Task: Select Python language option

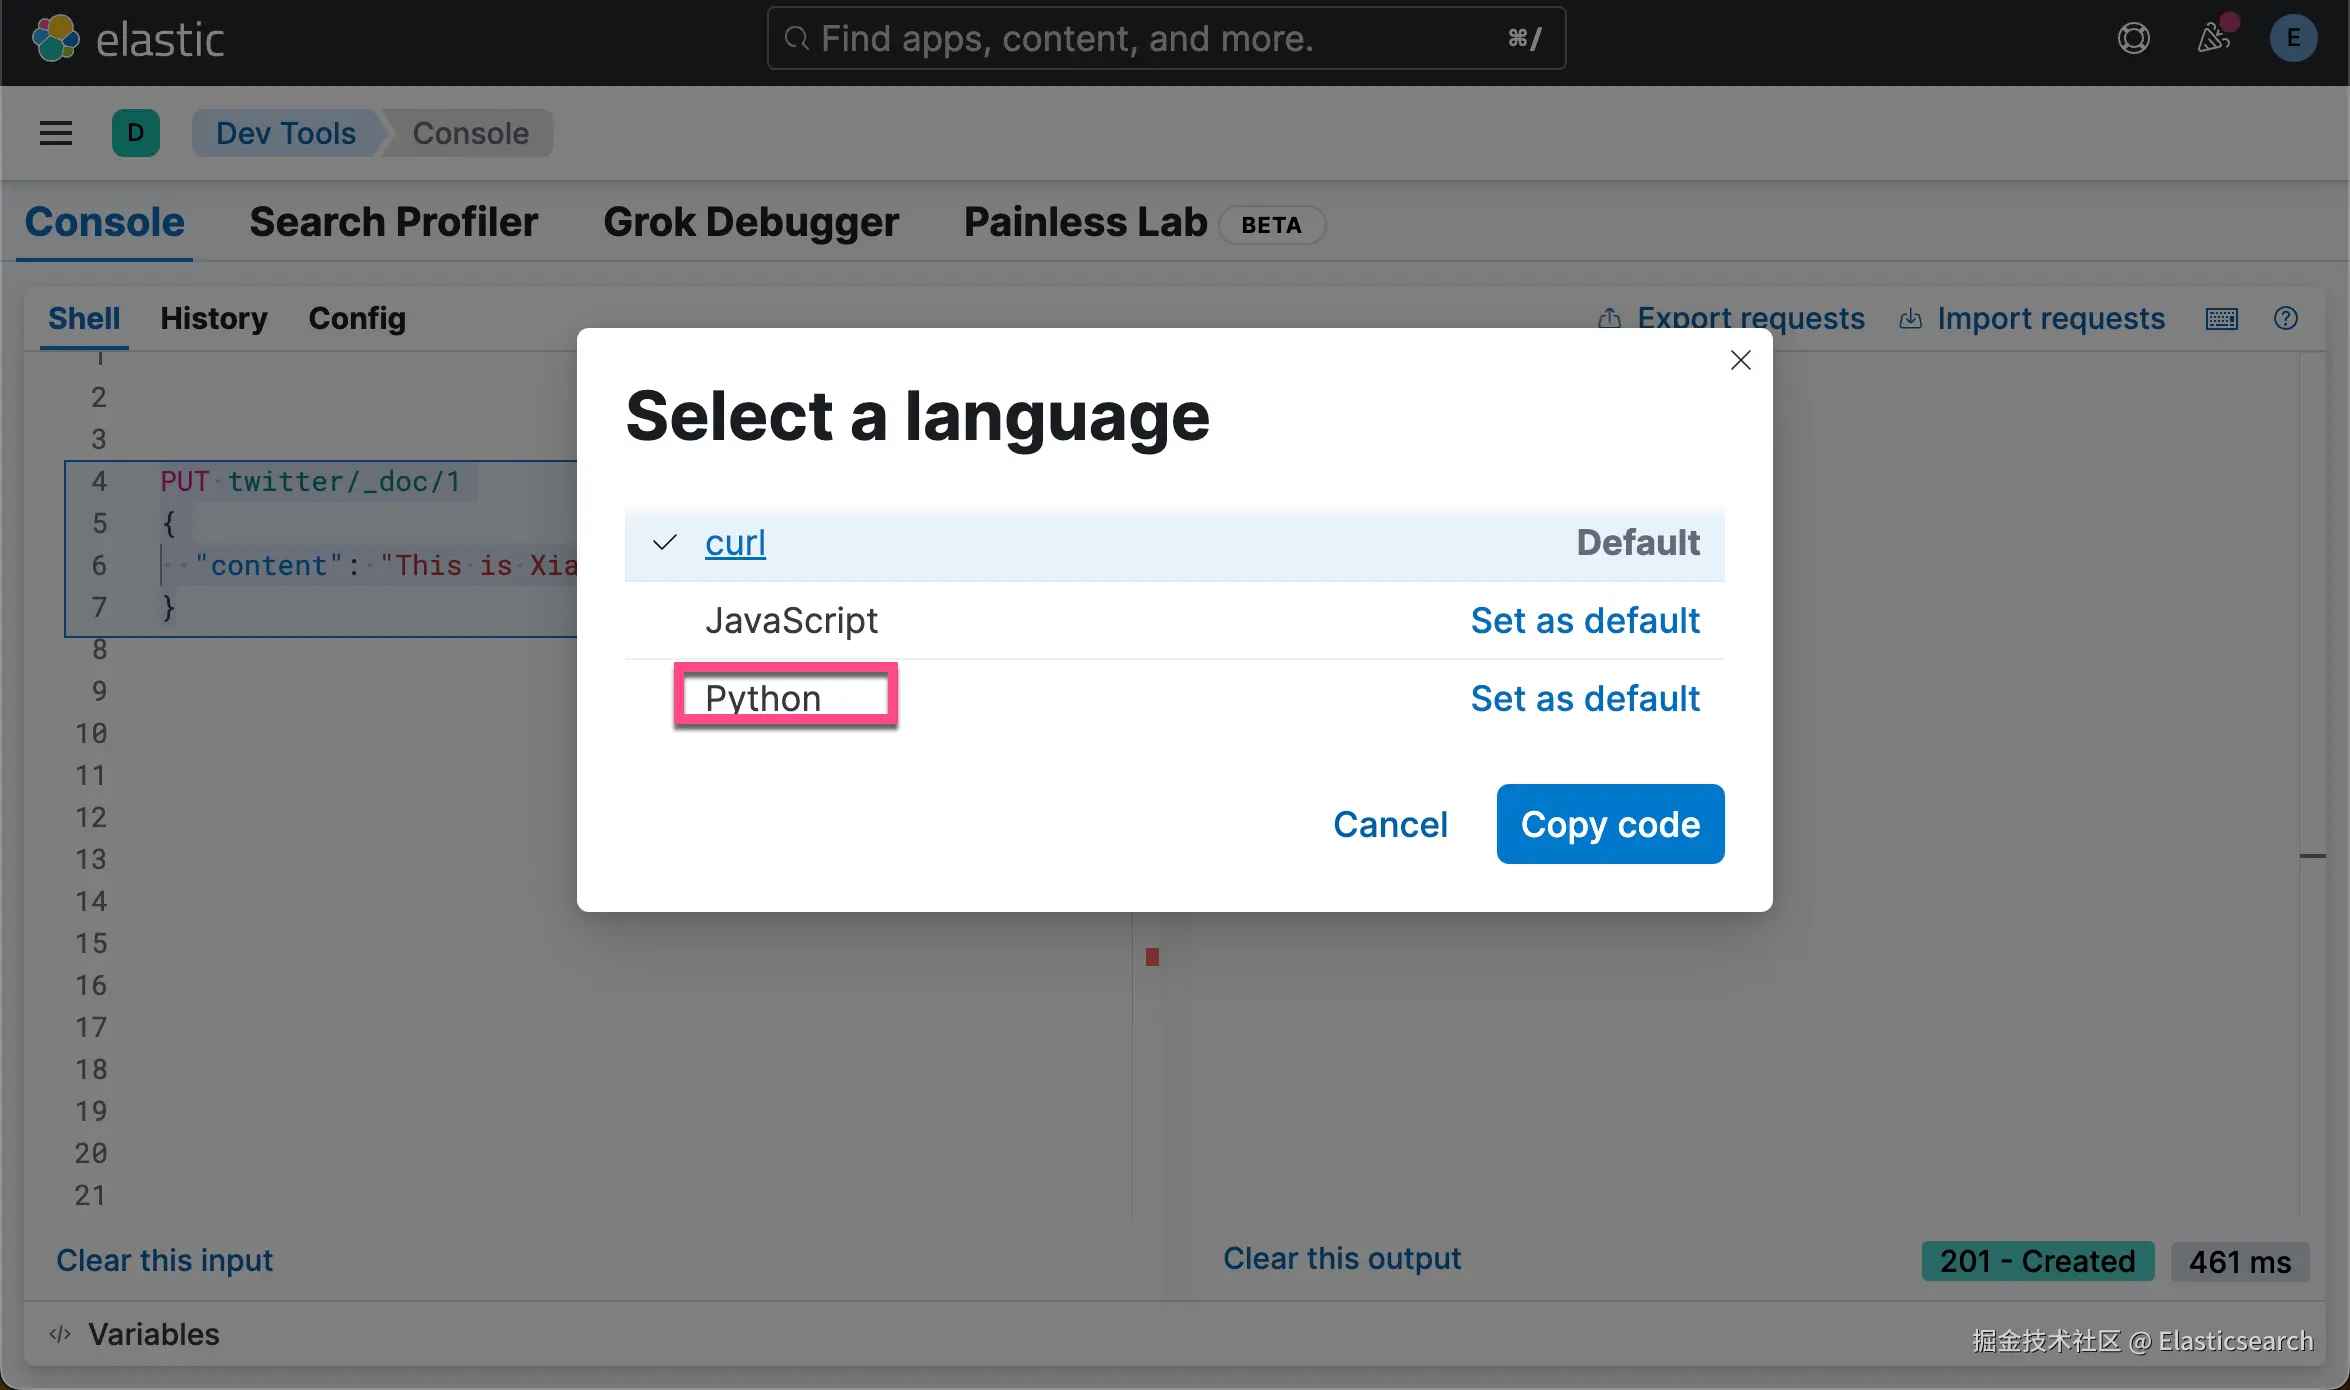Action: (x=763, y=698)
